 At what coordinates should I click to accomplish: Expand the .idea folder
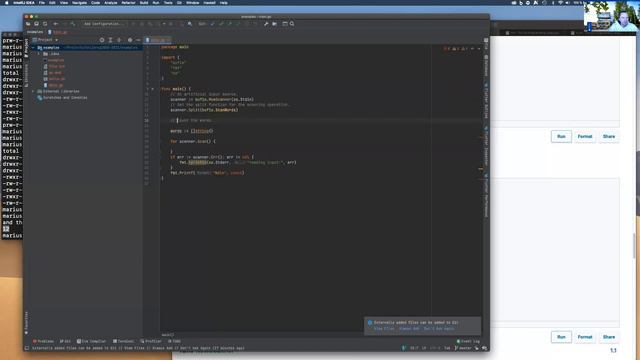(39, 54)
